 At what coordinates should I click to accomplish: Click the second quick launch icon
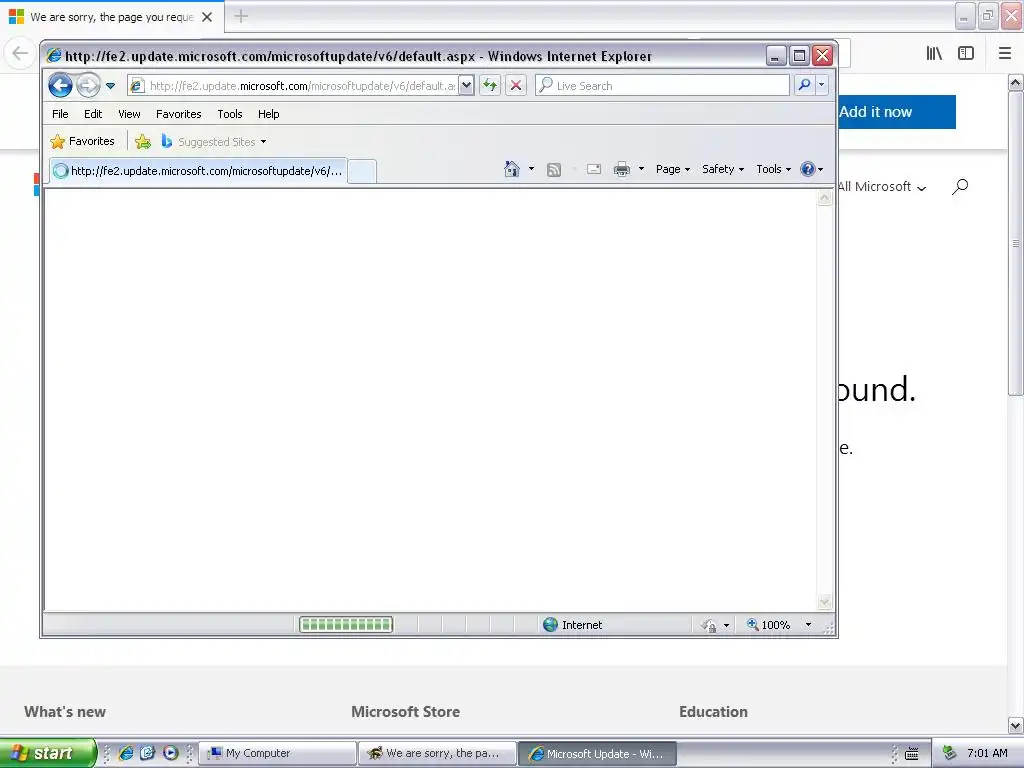(148, 753)
